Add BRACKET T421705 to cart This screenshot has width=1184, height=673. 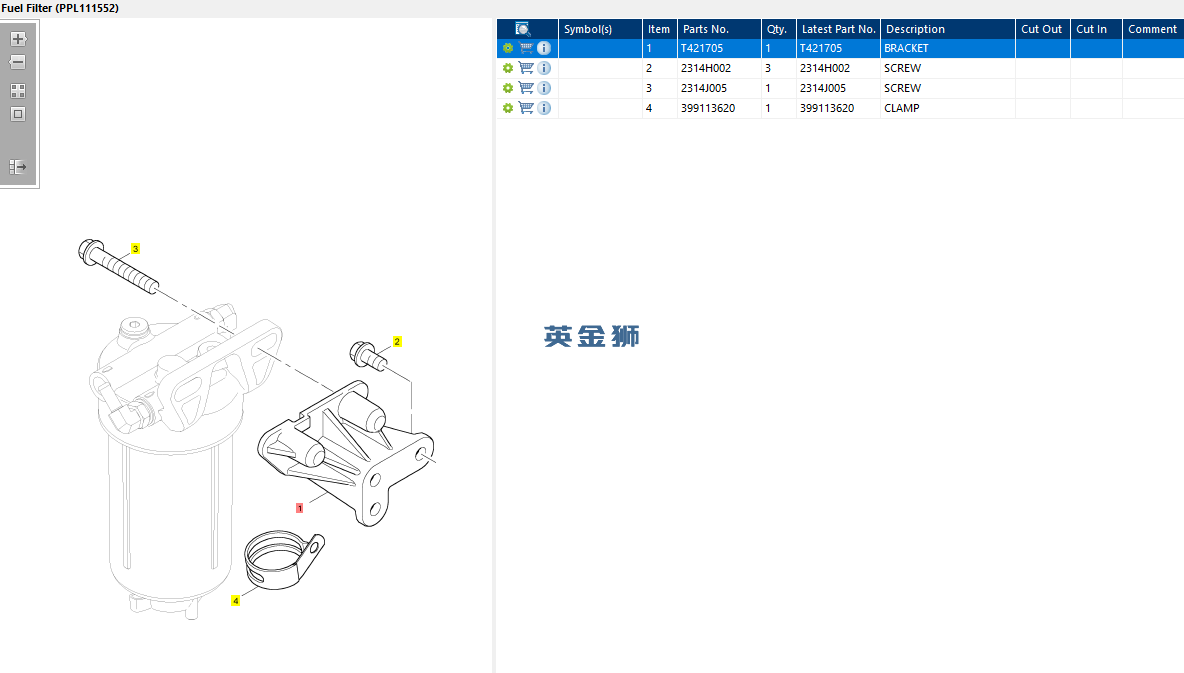pyautogui.click(x=526, y=48)
